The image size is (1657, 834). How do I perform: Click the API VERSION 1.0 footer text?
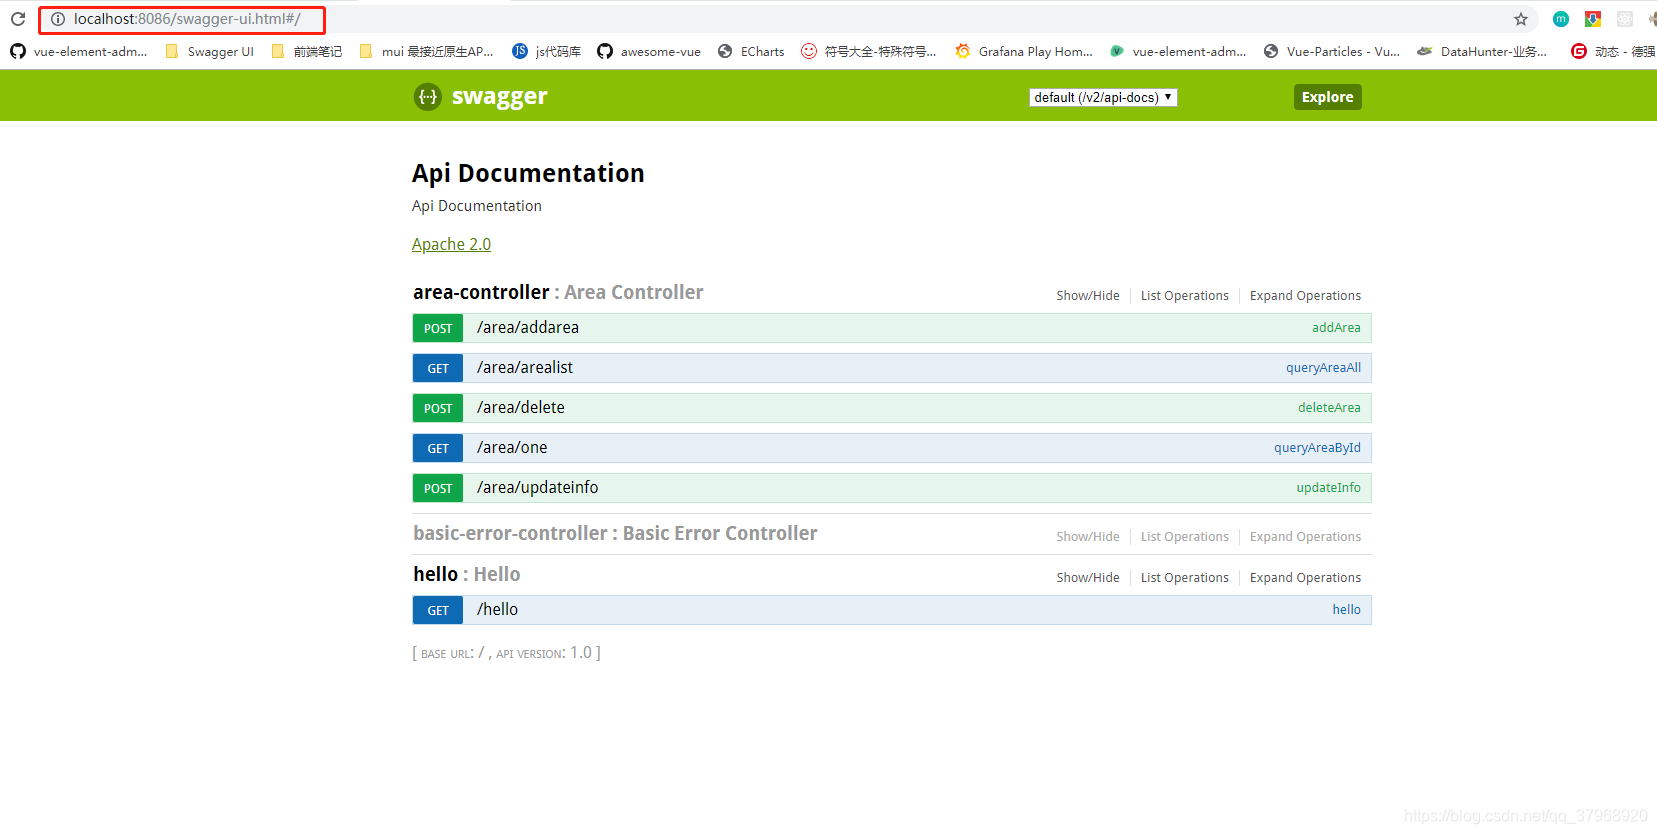546,653
